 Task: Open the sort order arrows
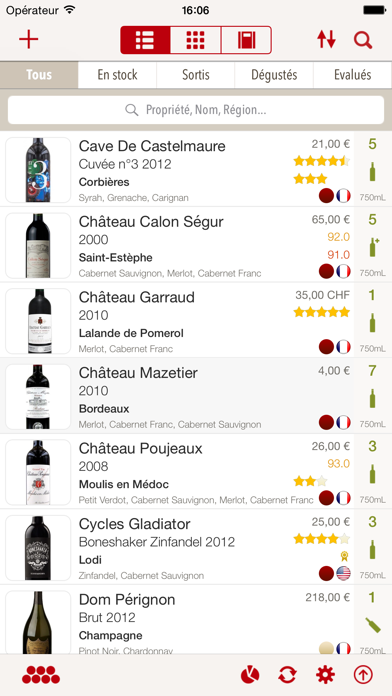click(x=326, y=40)
